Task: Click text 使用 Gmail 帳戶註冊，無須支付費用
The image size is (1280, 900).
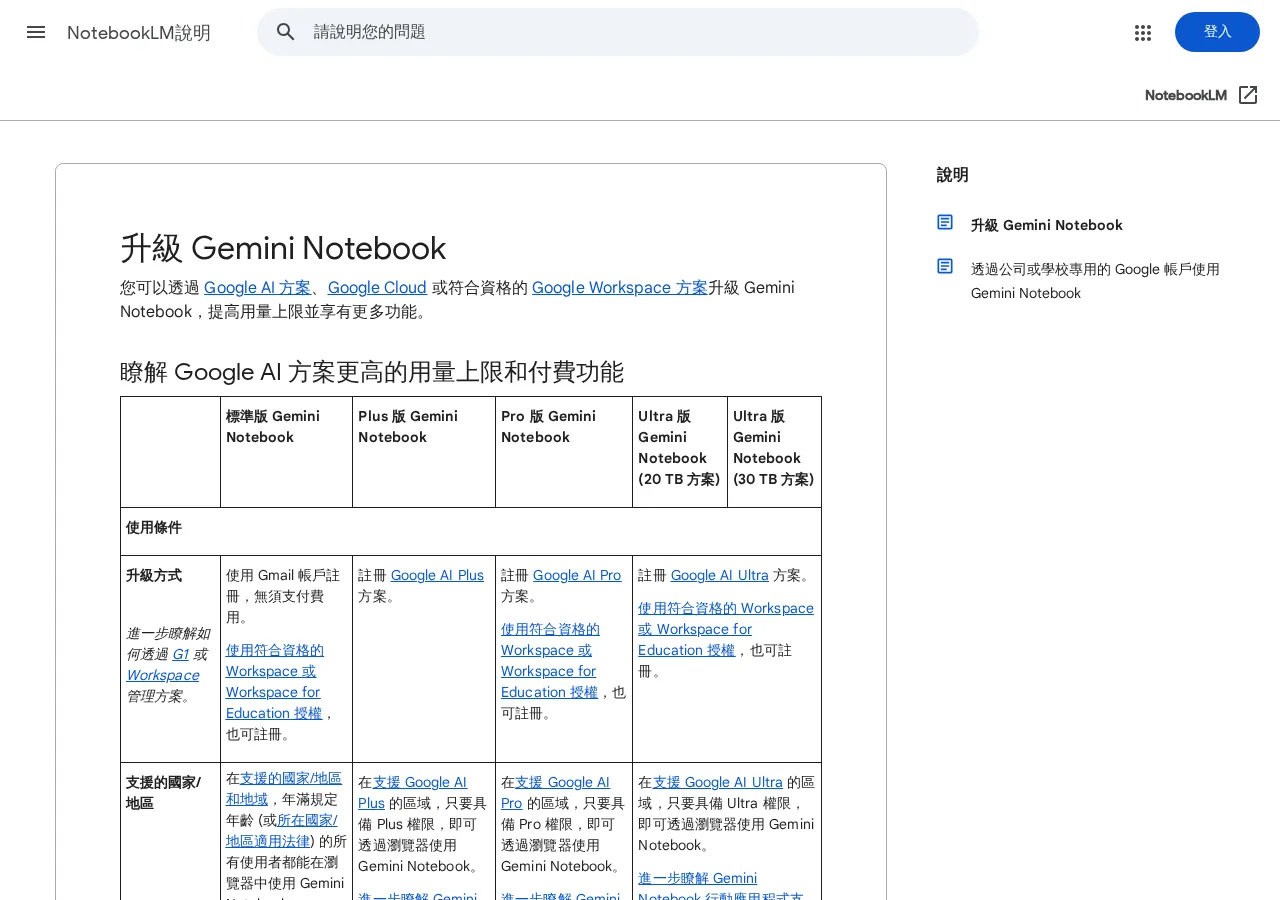Action: click(x=283, y=596)
